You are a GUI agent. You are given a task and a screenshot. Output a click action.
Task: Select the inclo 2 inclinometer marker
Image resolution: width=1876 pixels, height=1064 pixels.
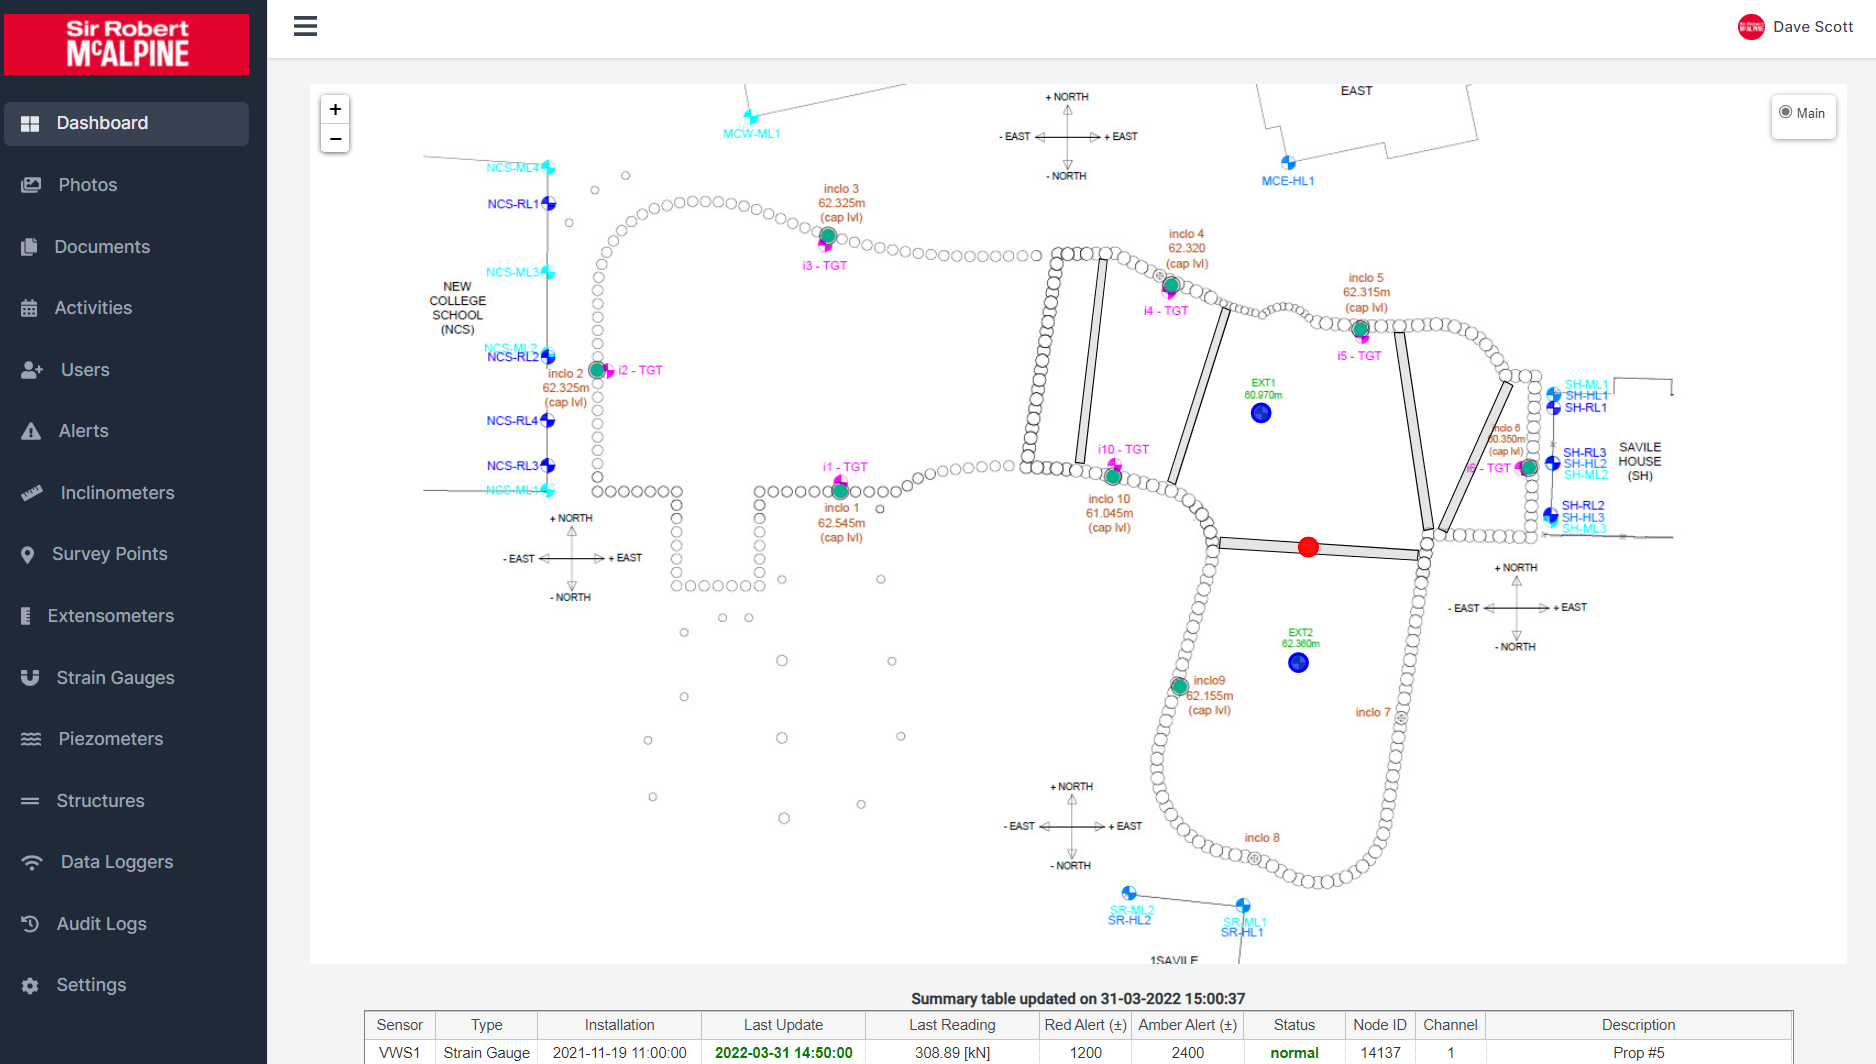[x=597, y=370]
